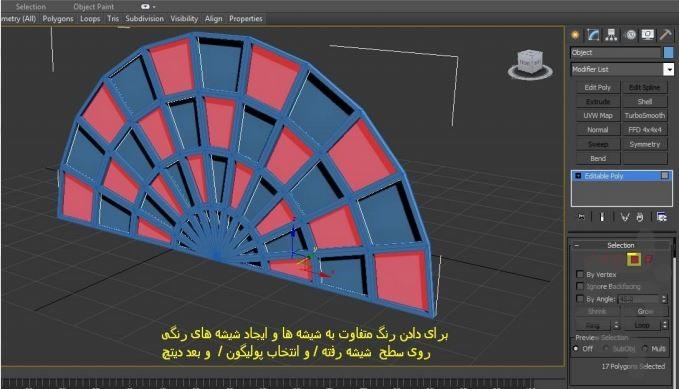
Task: Collapse the Selection rollout
Action: pos(576,246)
